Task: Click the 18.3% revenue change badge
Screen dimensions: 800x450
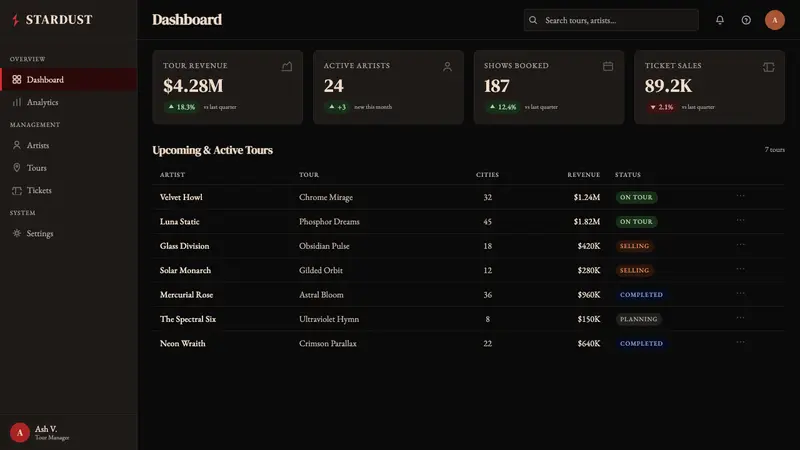Action: (182, 107)
